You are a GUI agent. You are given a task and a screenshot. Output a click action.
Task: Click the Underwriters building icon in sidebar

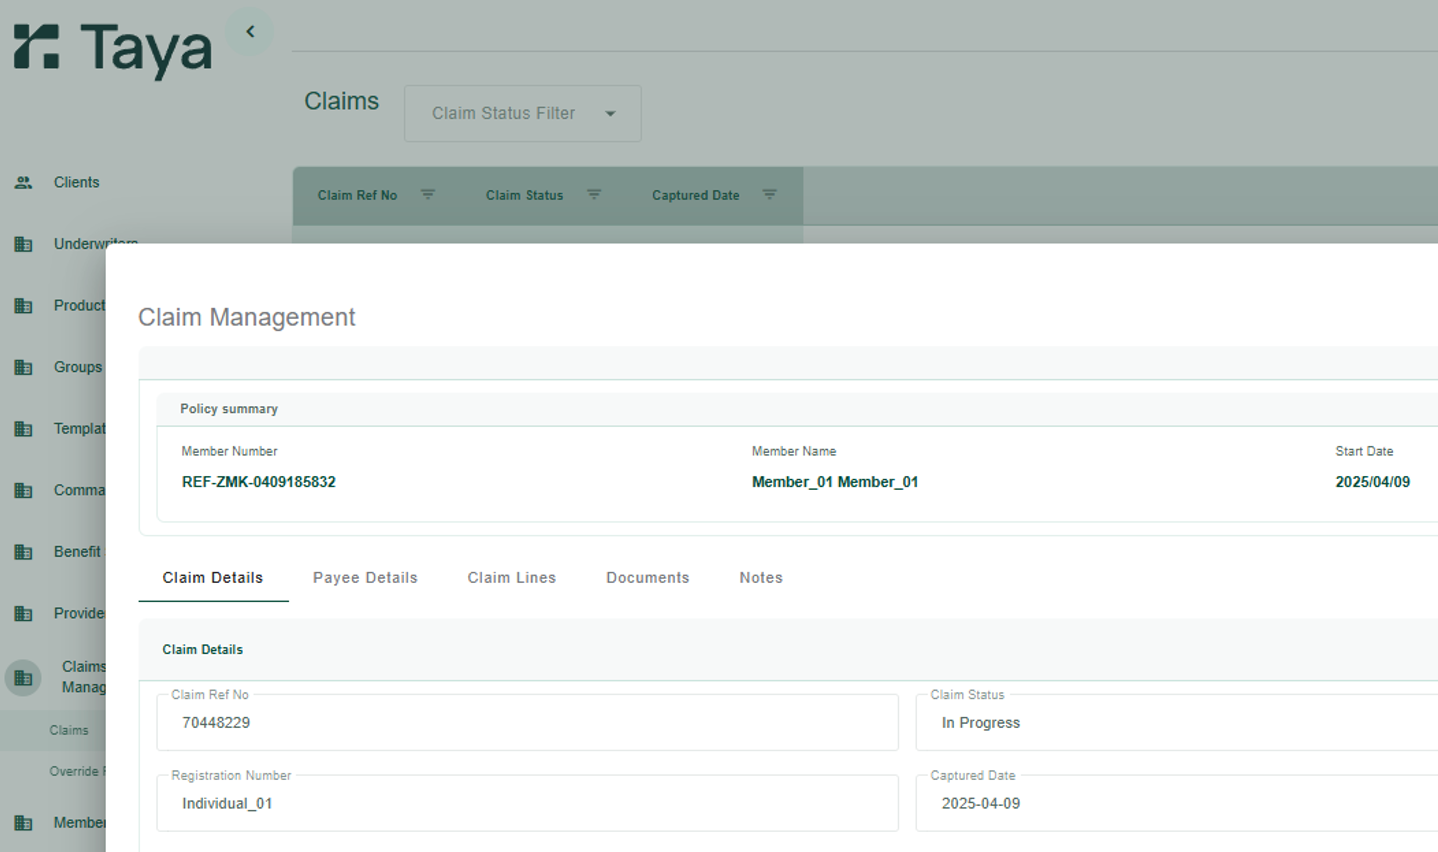[x=24, y=244]
